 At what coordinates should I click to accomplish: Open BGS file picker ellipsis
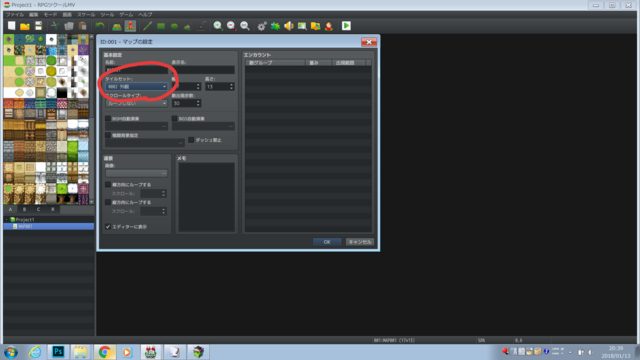coord(231,126)
